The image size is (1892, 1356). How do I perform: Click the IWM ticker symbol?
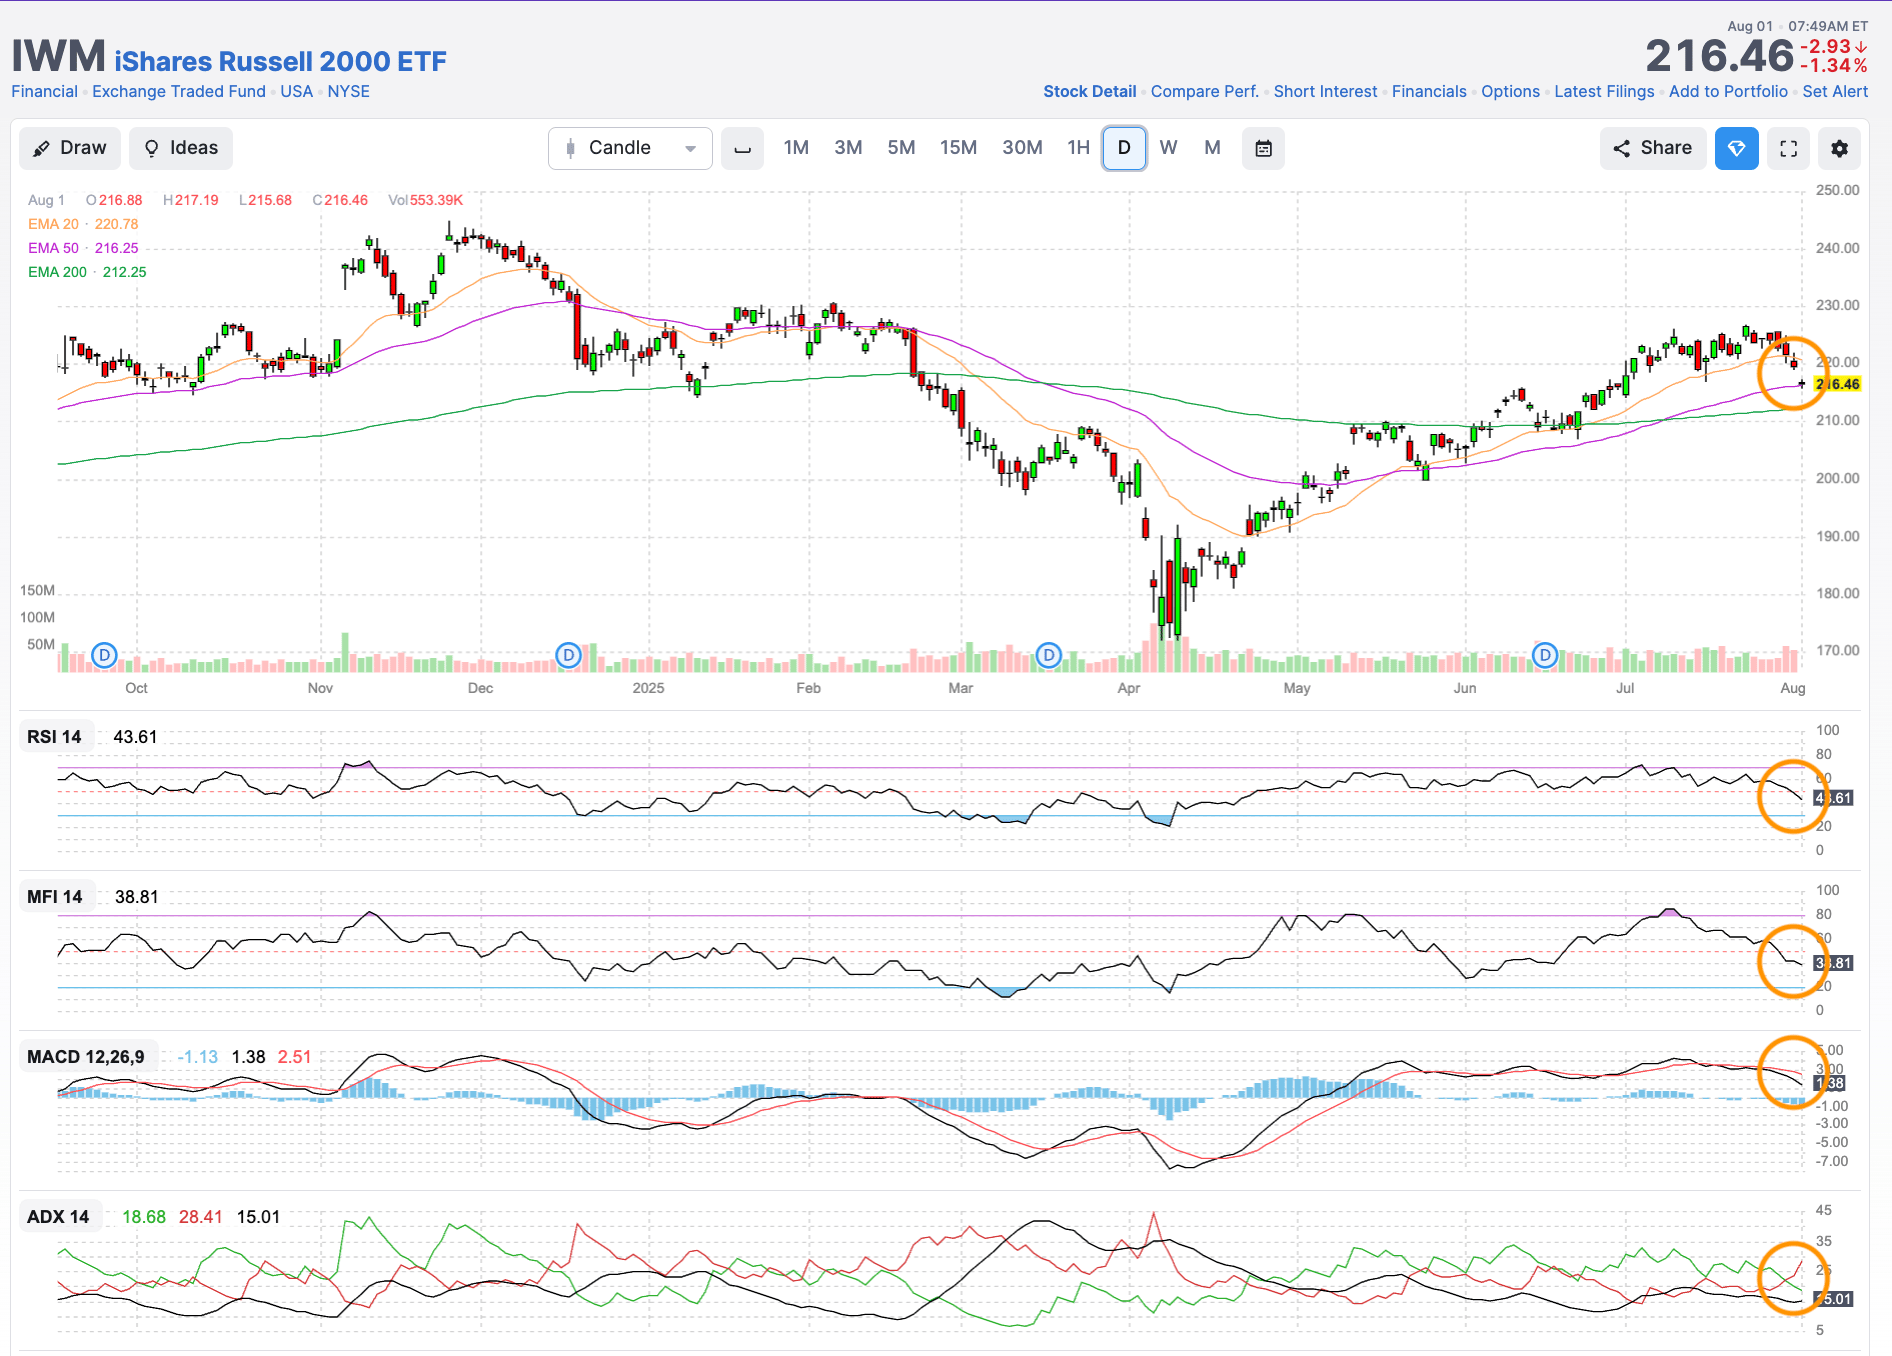pyautogui.click(x=58, y=56)
